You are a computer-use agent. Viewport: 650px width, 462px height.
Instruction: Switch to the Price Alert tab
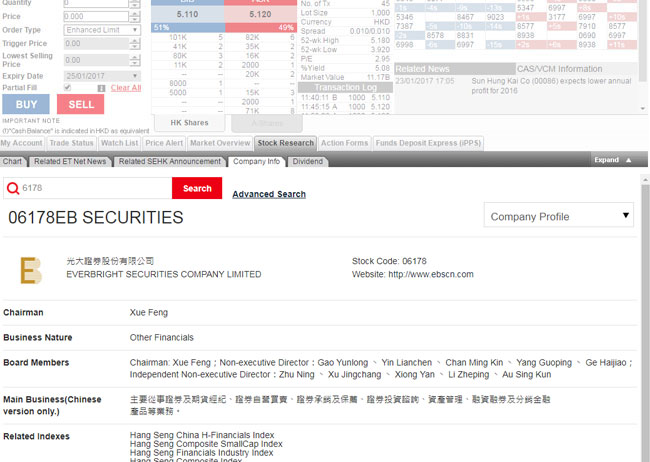tap(164, 143)
